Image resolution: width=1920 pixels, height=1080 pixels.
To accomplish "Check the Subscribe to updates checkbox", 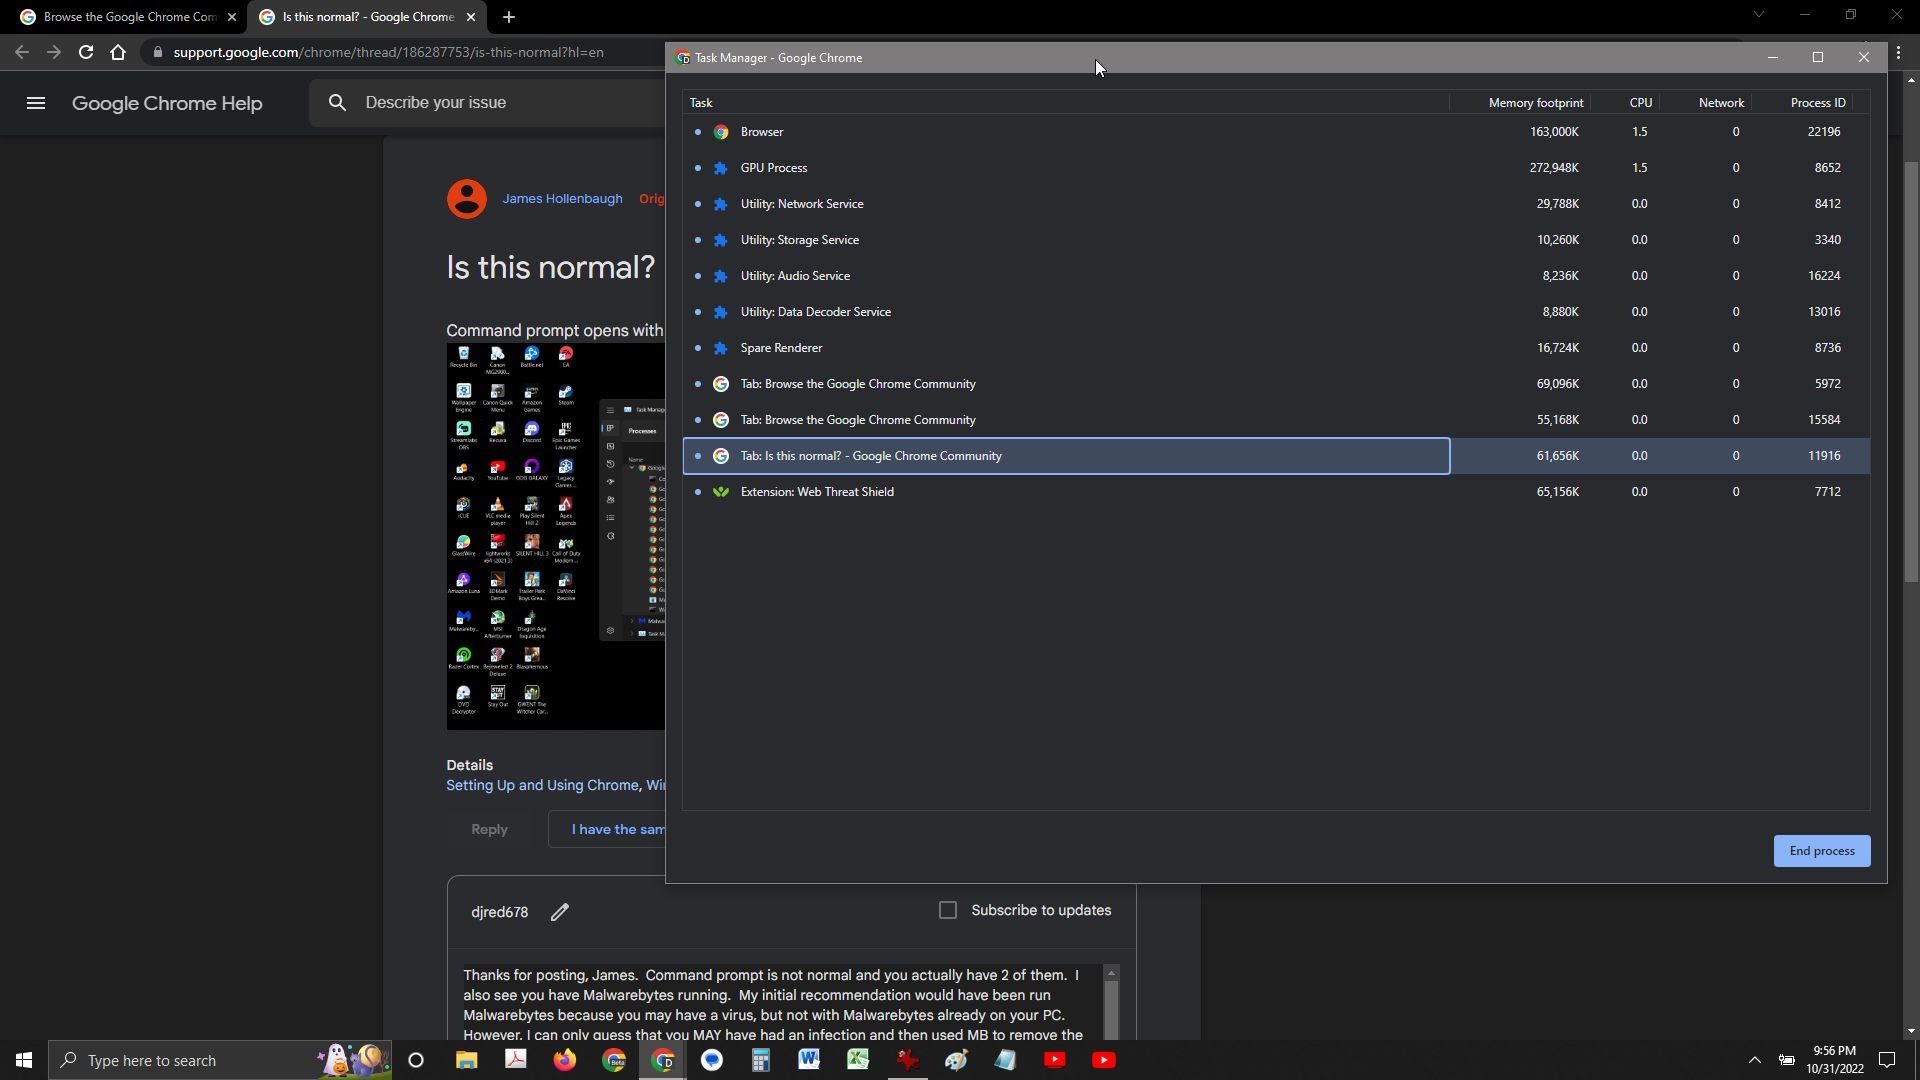I will (948, 910).
